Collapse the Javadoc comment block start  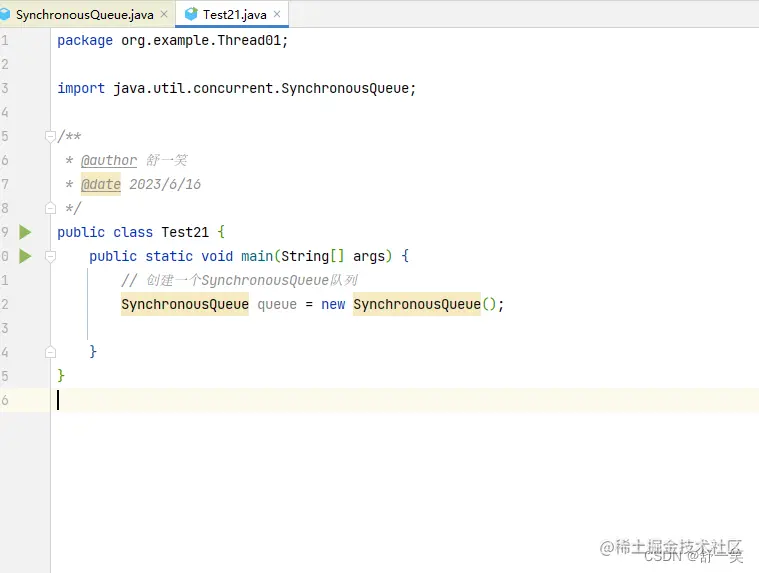[x=50, y=136]
